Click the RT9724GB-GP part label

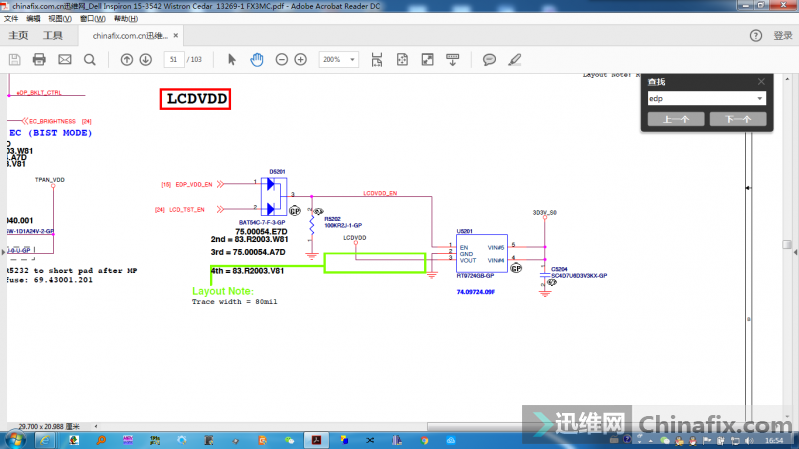point(475,276)
